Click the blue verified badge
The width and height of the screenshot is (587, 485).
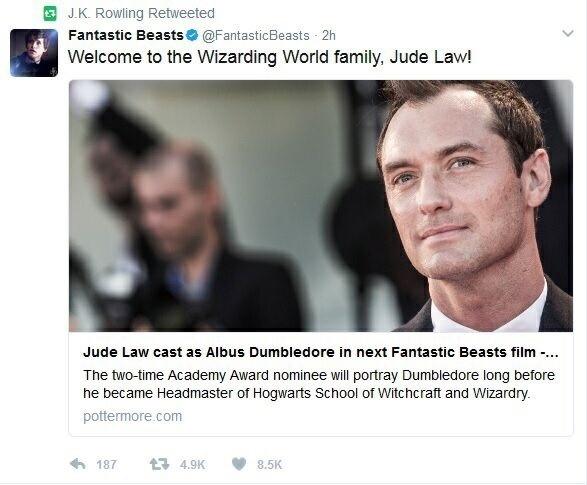pos(192,35)
